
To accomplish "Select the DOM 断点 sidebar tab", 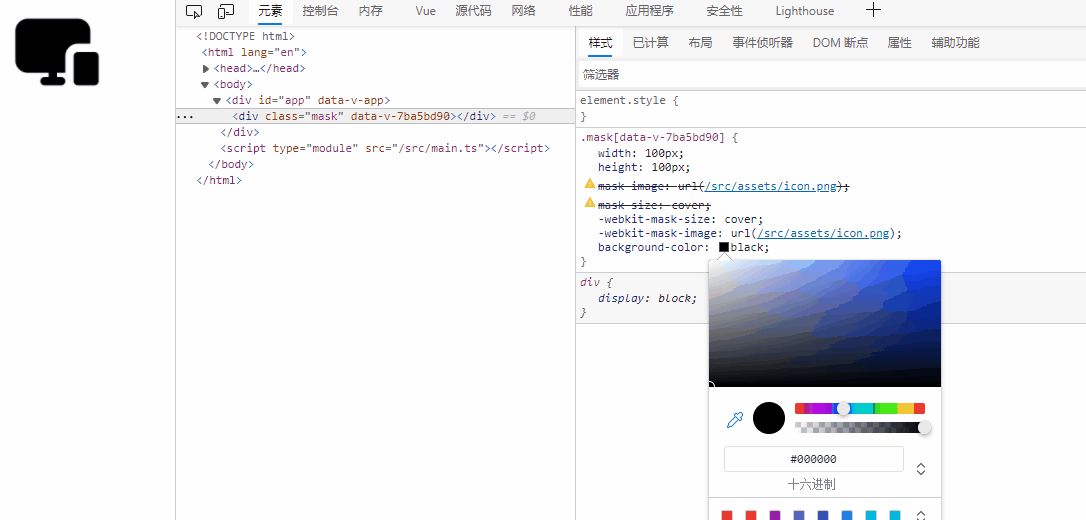I will point(840,43).
